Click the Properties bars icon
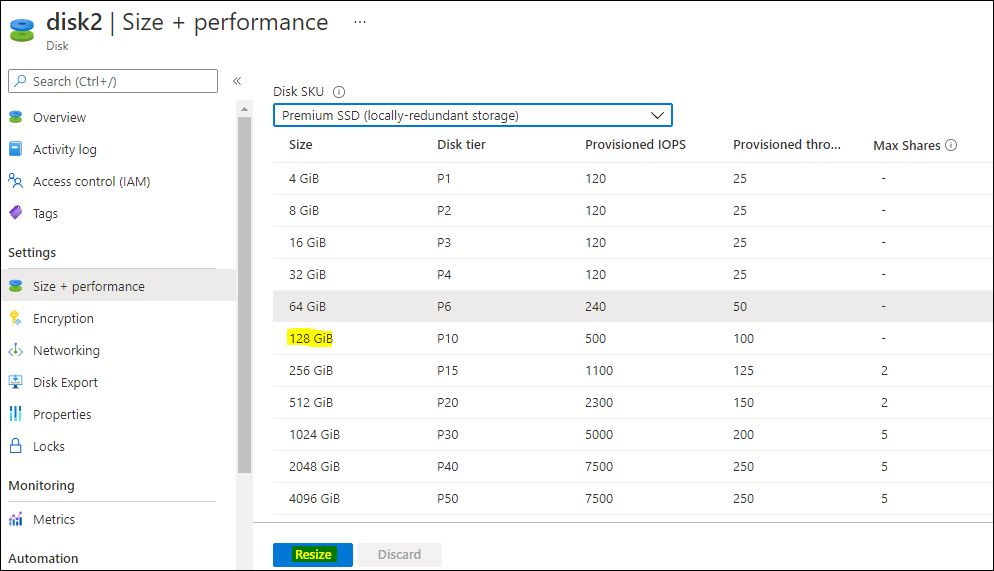 (x=16, y=414)
